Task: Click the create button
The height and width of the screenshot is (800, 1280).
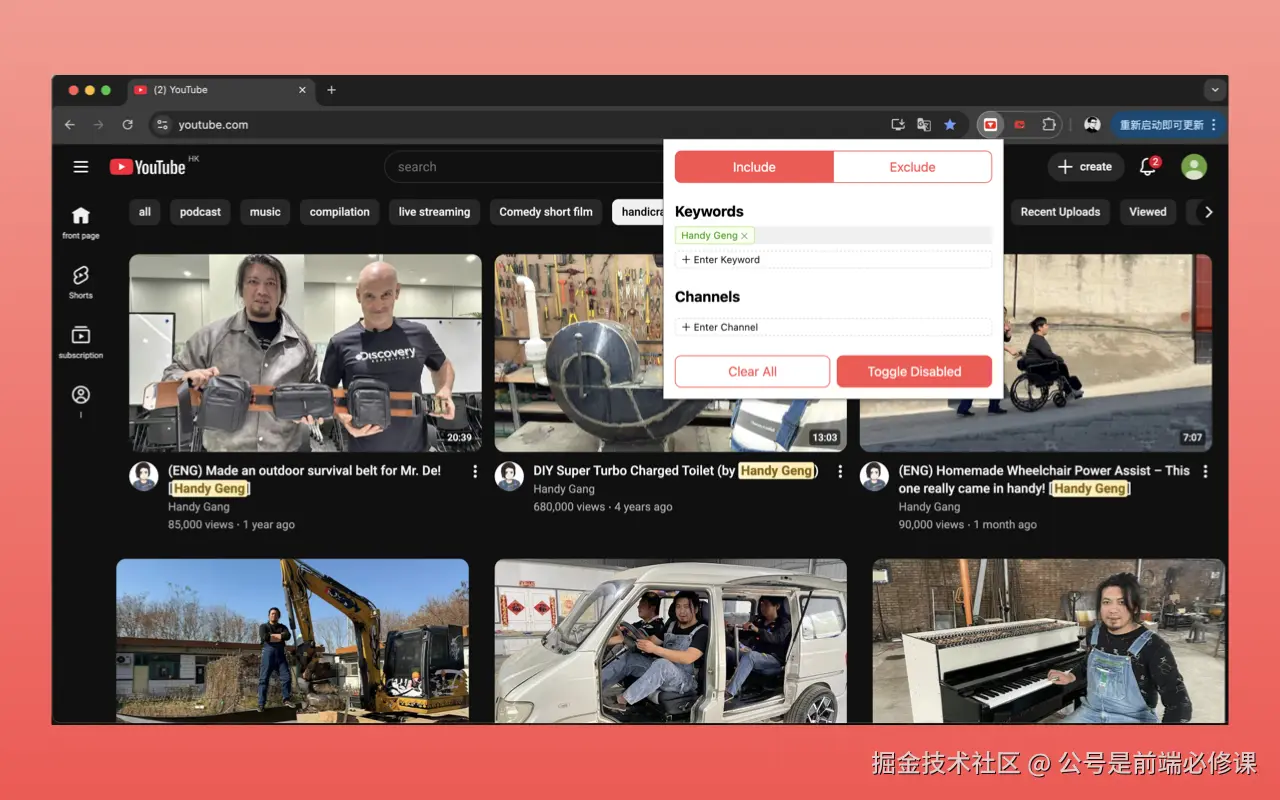Action: 1085,167
